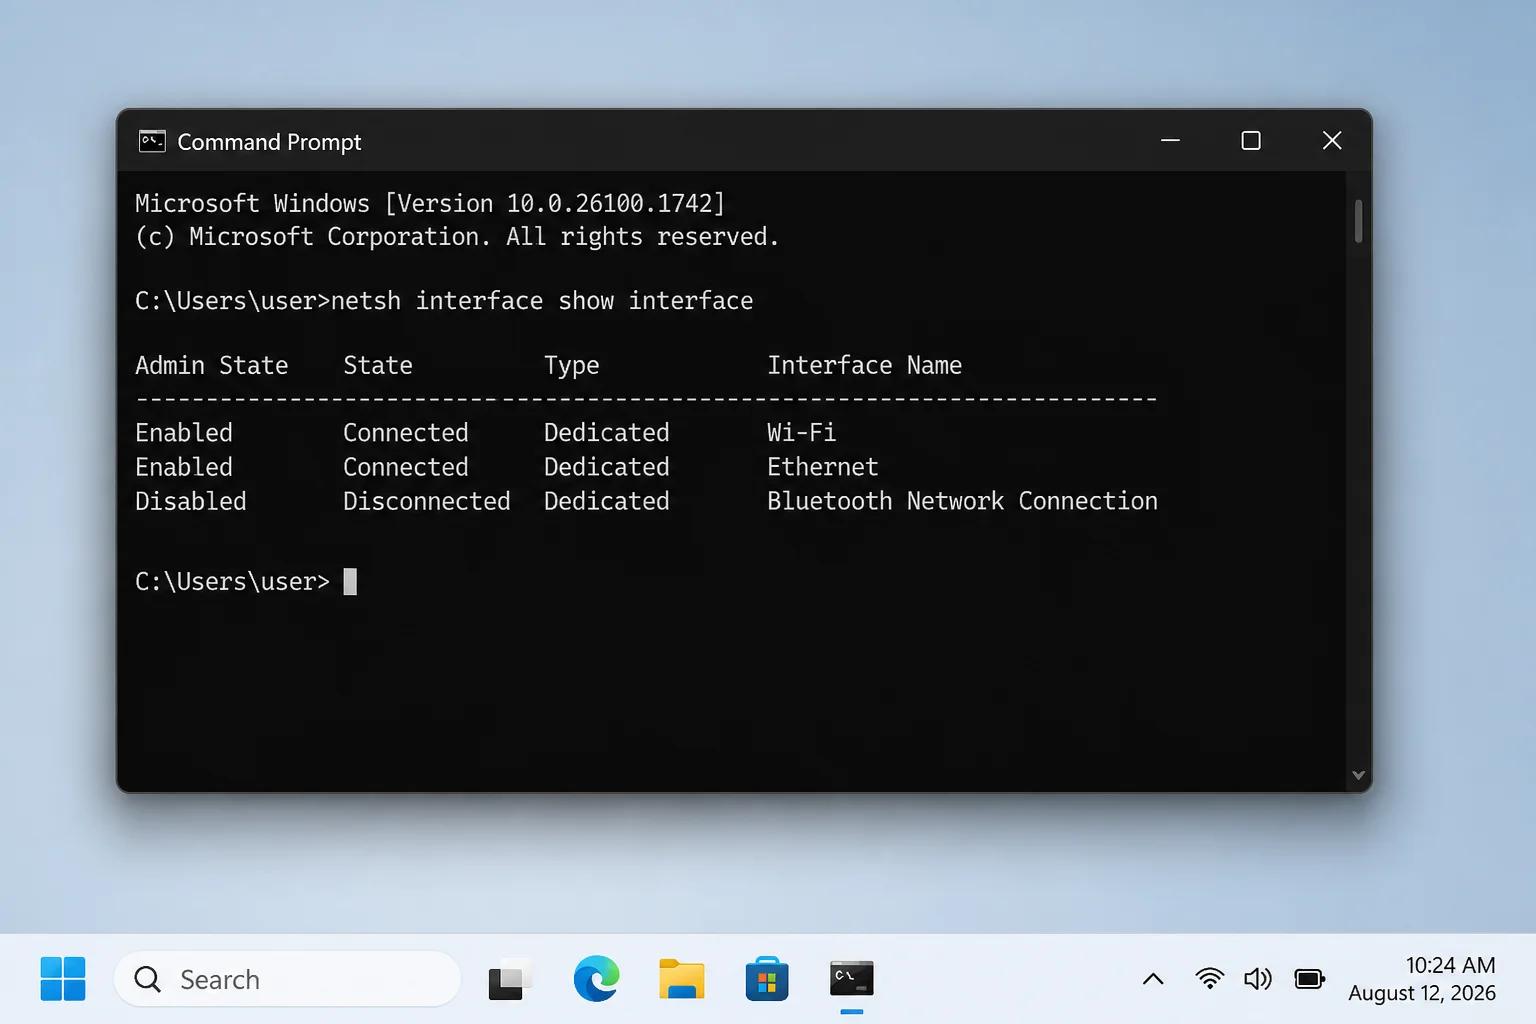
Task: Click "Enabled" in the Wi-Fi row
Action: (x=184, y=433)
